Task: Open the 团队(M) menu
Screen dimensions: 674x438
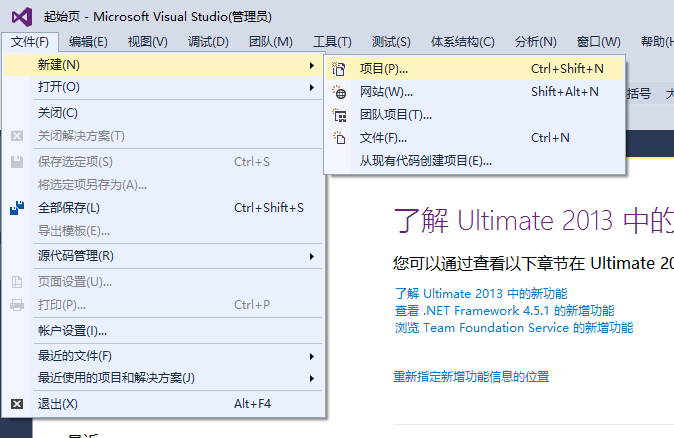Action: point(271,42)
